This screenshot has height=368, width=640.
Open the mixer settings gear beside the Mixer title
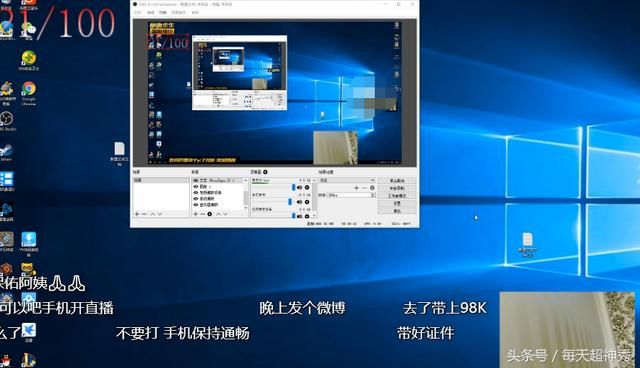(x=265, y=172)
